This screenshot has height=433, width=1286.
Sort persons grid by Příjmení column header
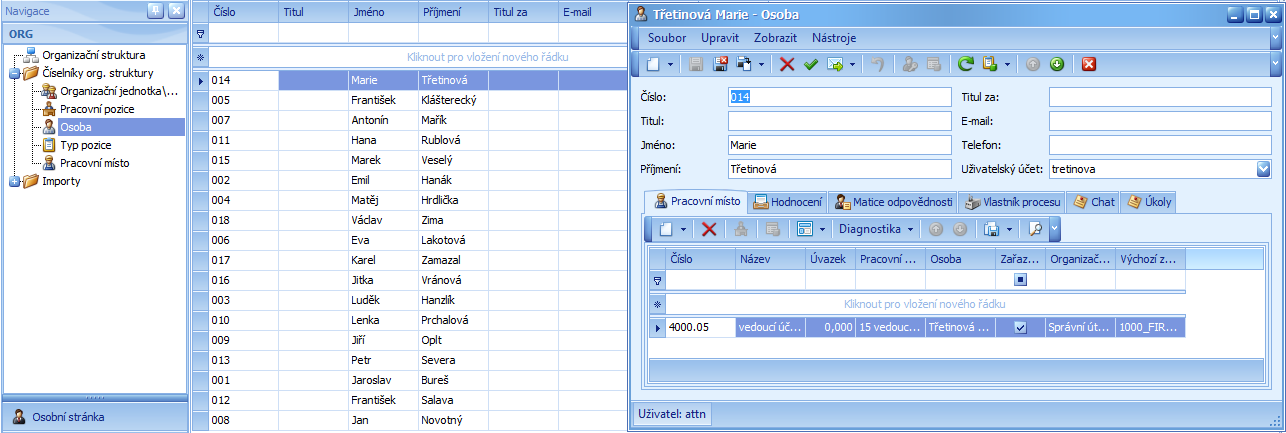coord(453,12)
